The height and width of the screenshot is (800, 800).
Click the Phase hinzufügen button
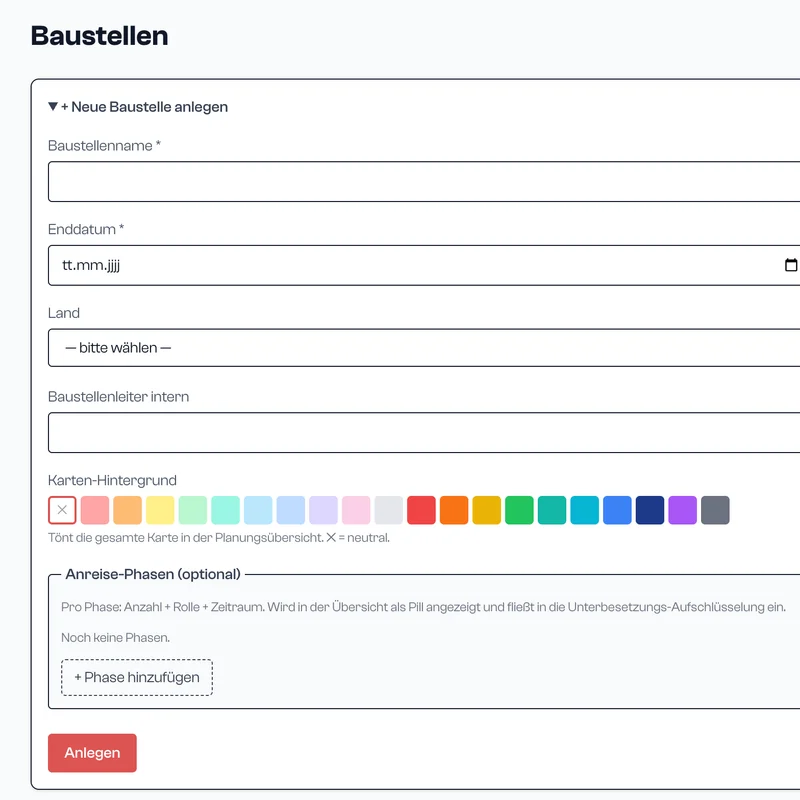tap(137, 678)
